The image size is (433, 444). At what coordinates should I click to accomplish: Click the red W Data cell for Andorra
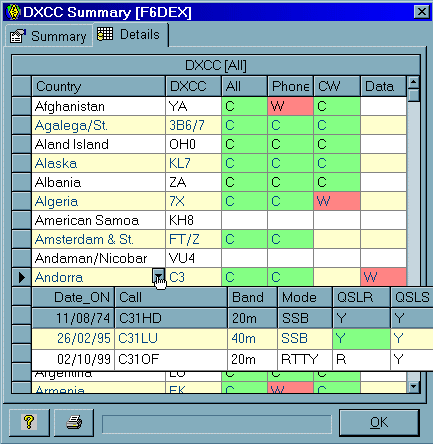pos(383,277)
